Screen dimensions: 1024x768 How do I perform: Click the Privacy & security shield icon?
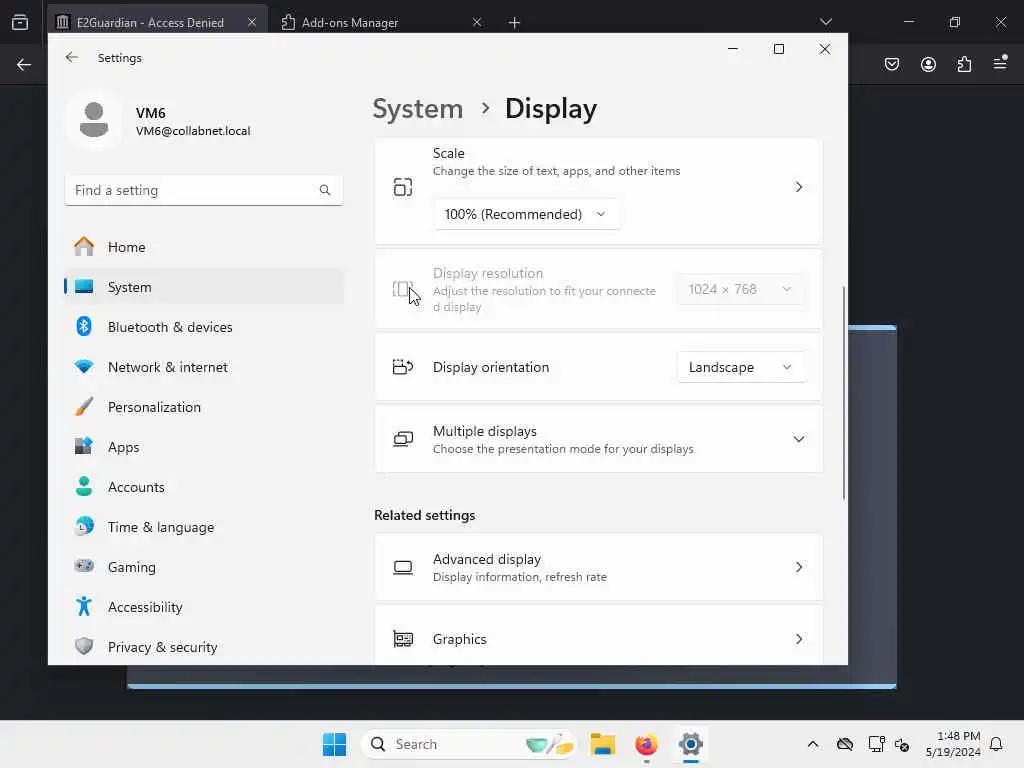[84, 647]
